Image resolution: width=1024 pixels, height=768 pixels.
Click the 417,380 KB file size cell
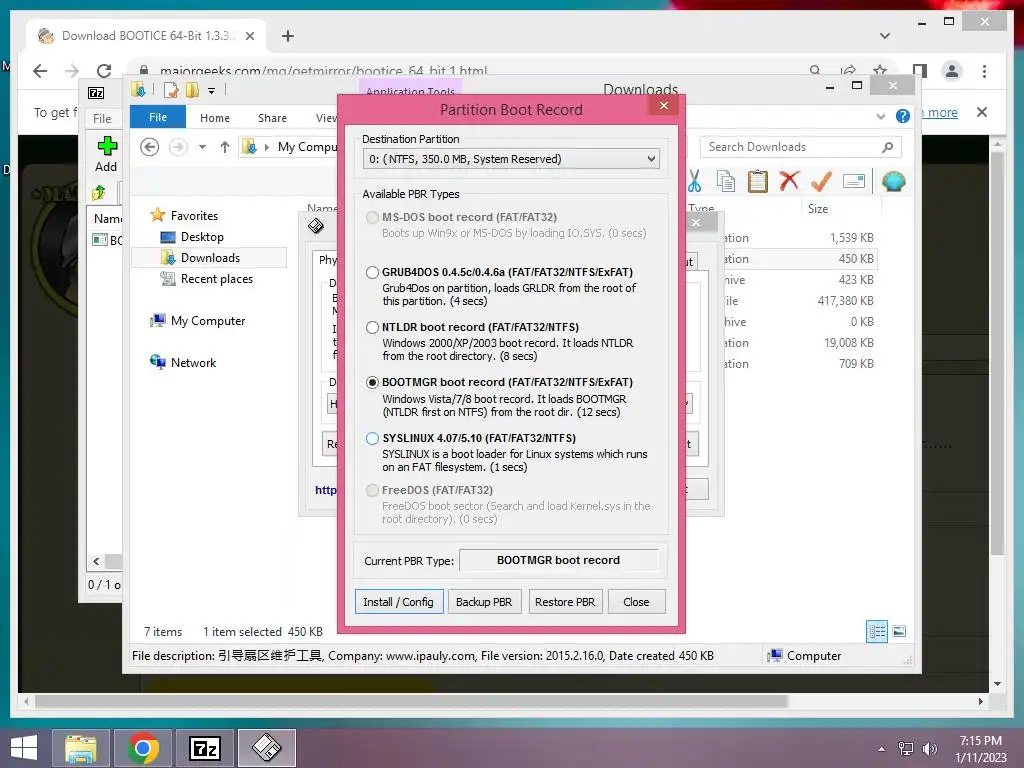click(x=845, y=301)
